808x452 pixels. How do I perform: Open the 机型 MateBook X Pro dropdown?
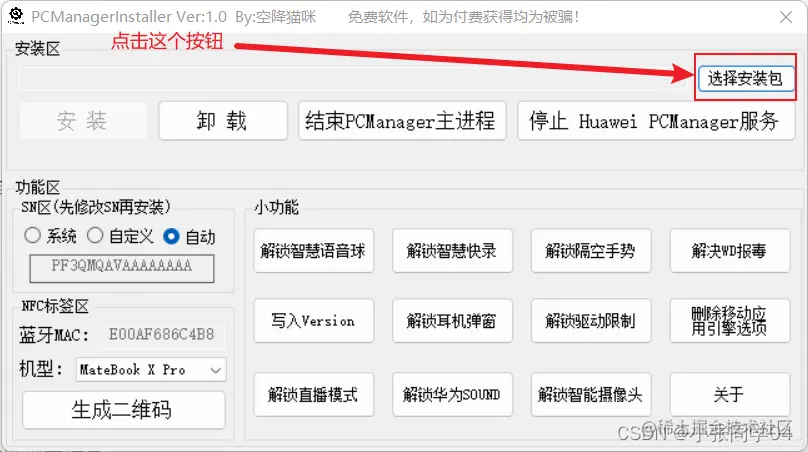(x=151, y=370)
